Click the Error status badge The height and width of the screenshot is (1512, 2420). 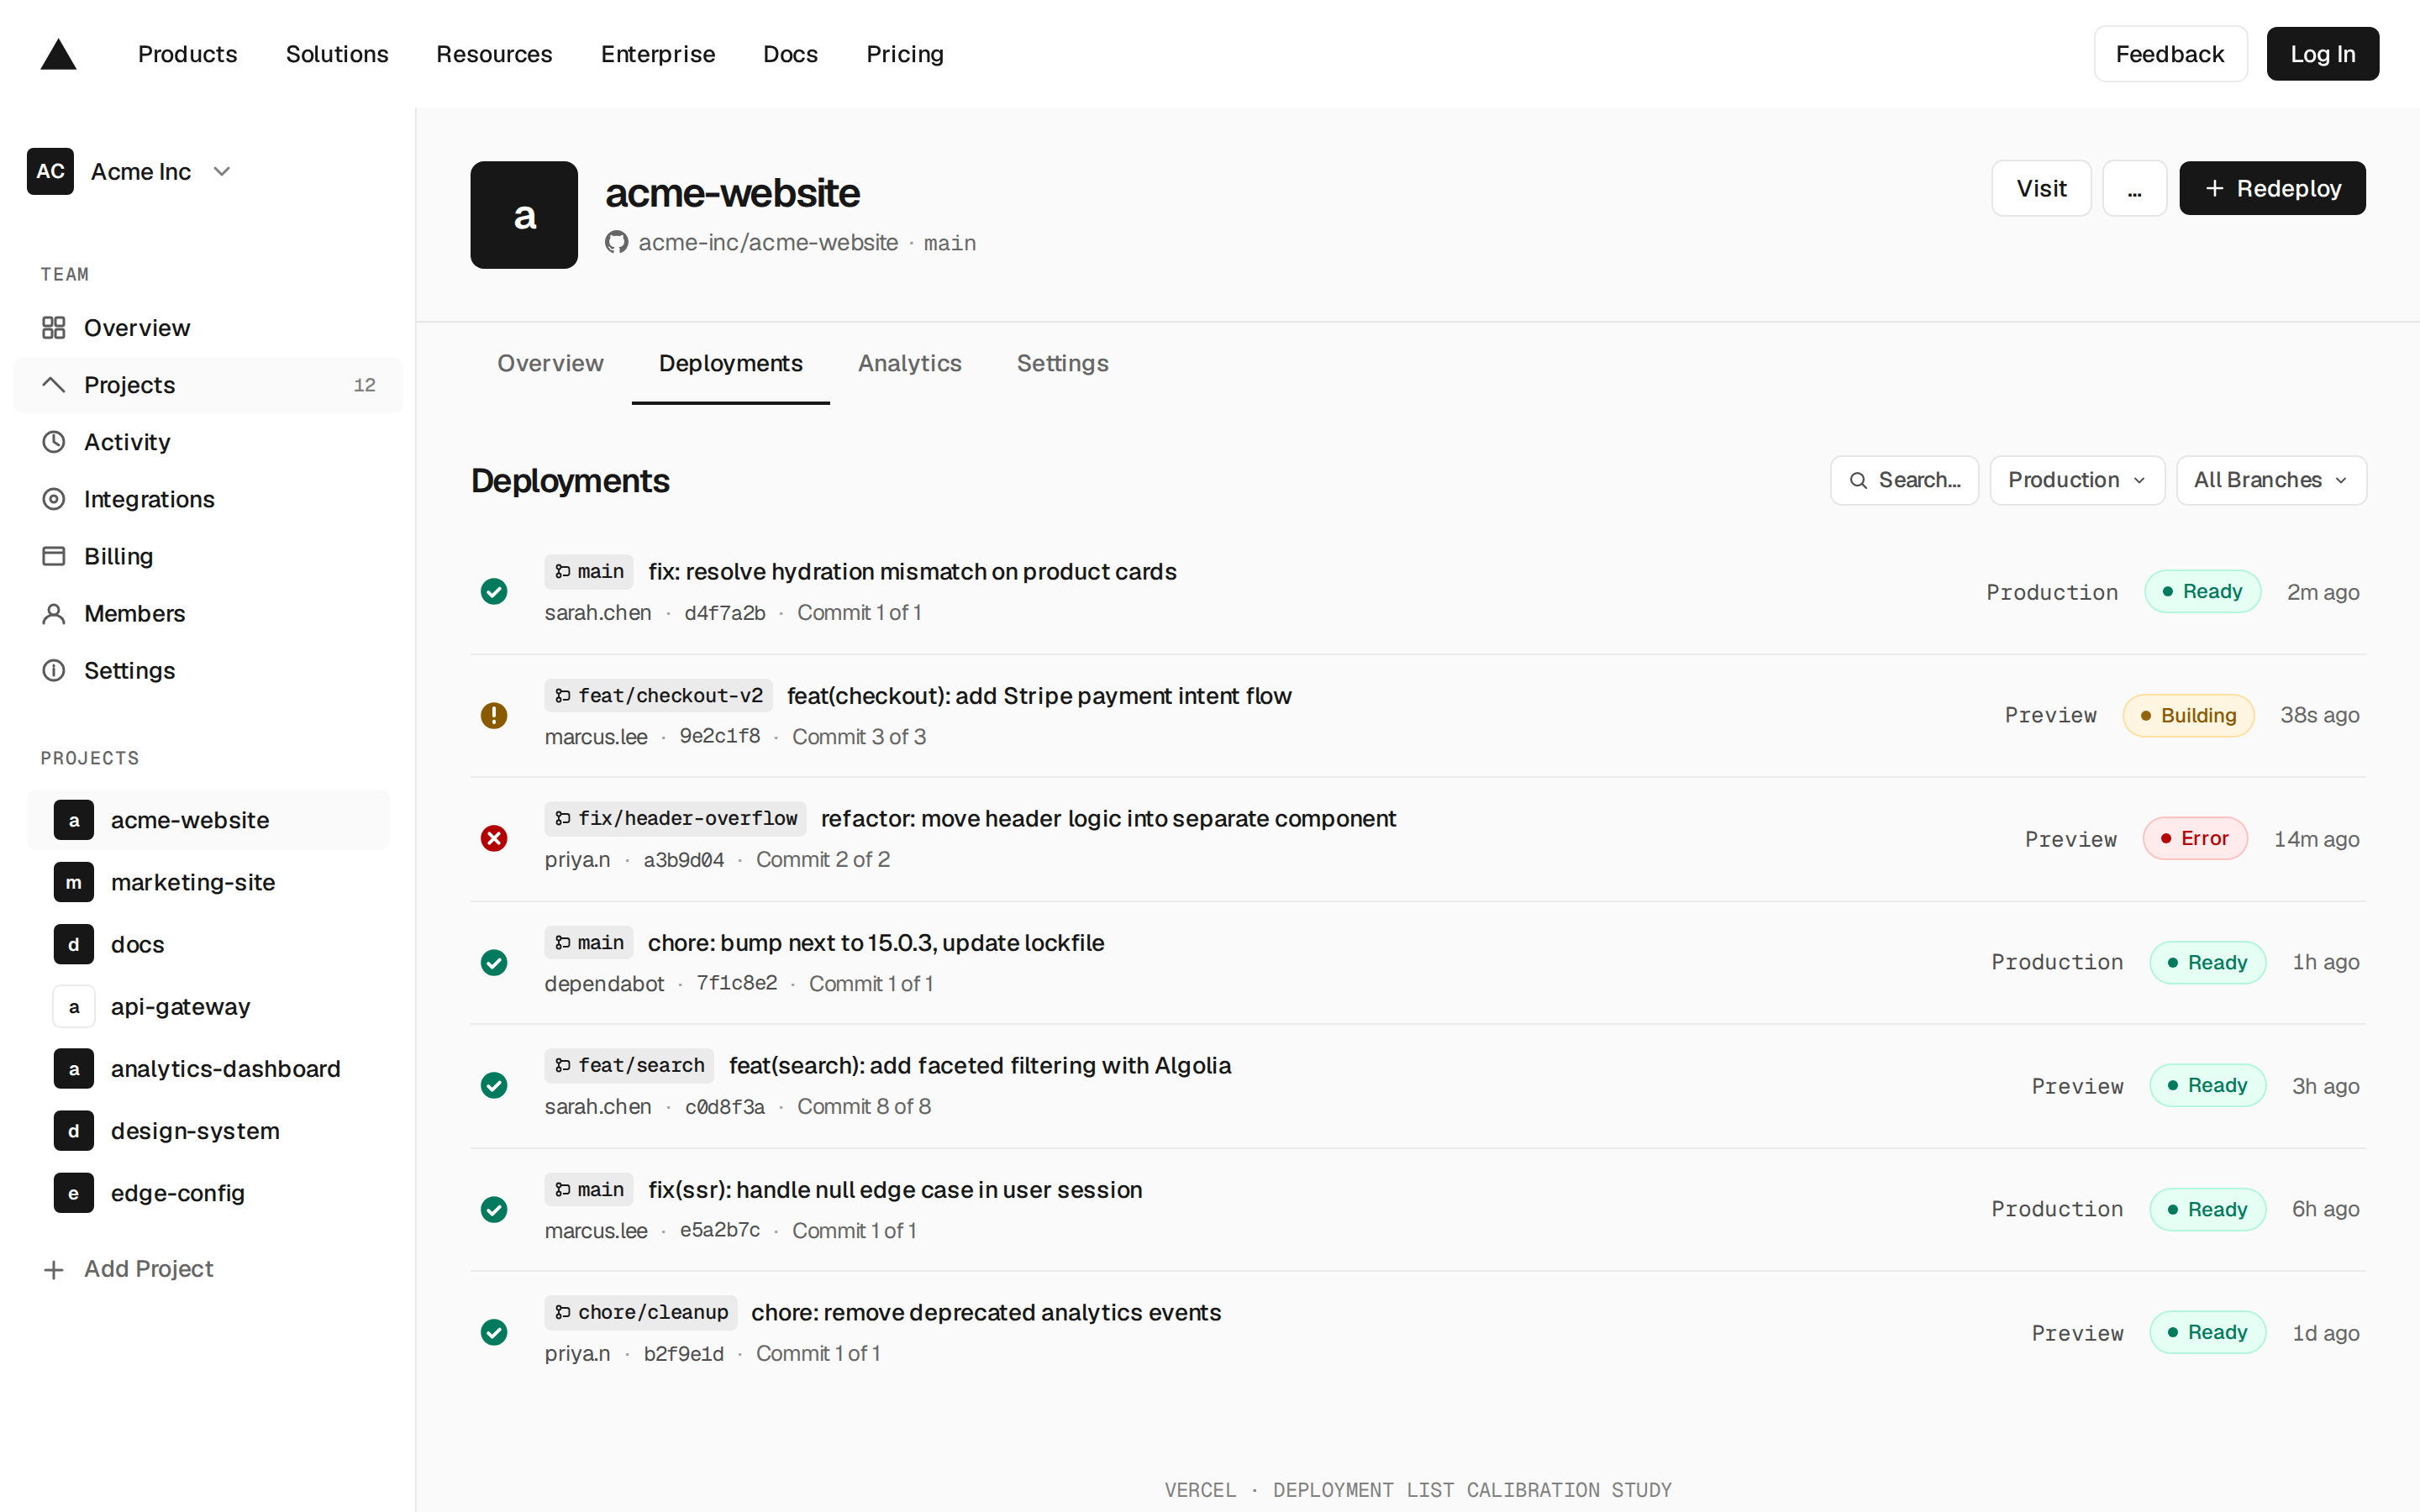(2195, 838)
